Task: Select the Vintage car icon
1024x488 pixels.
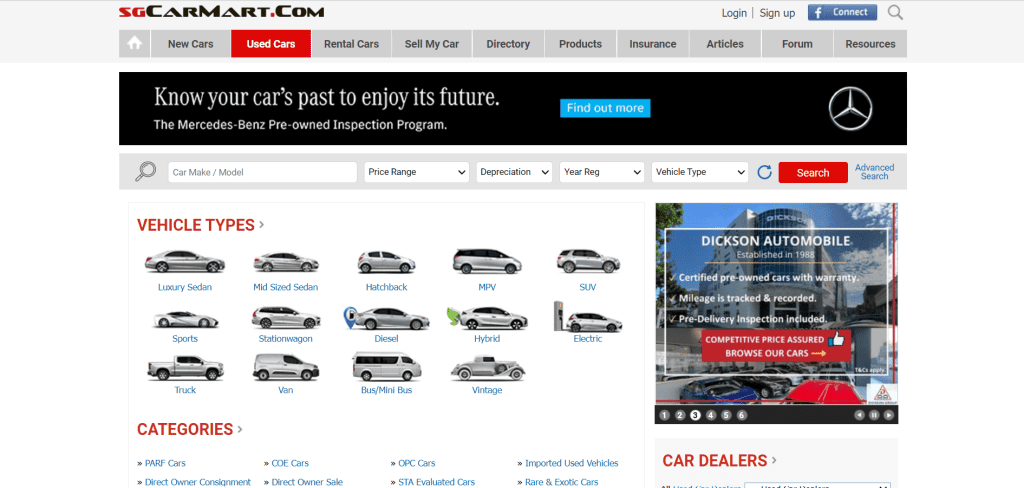Action: click(x=487, y=368)
